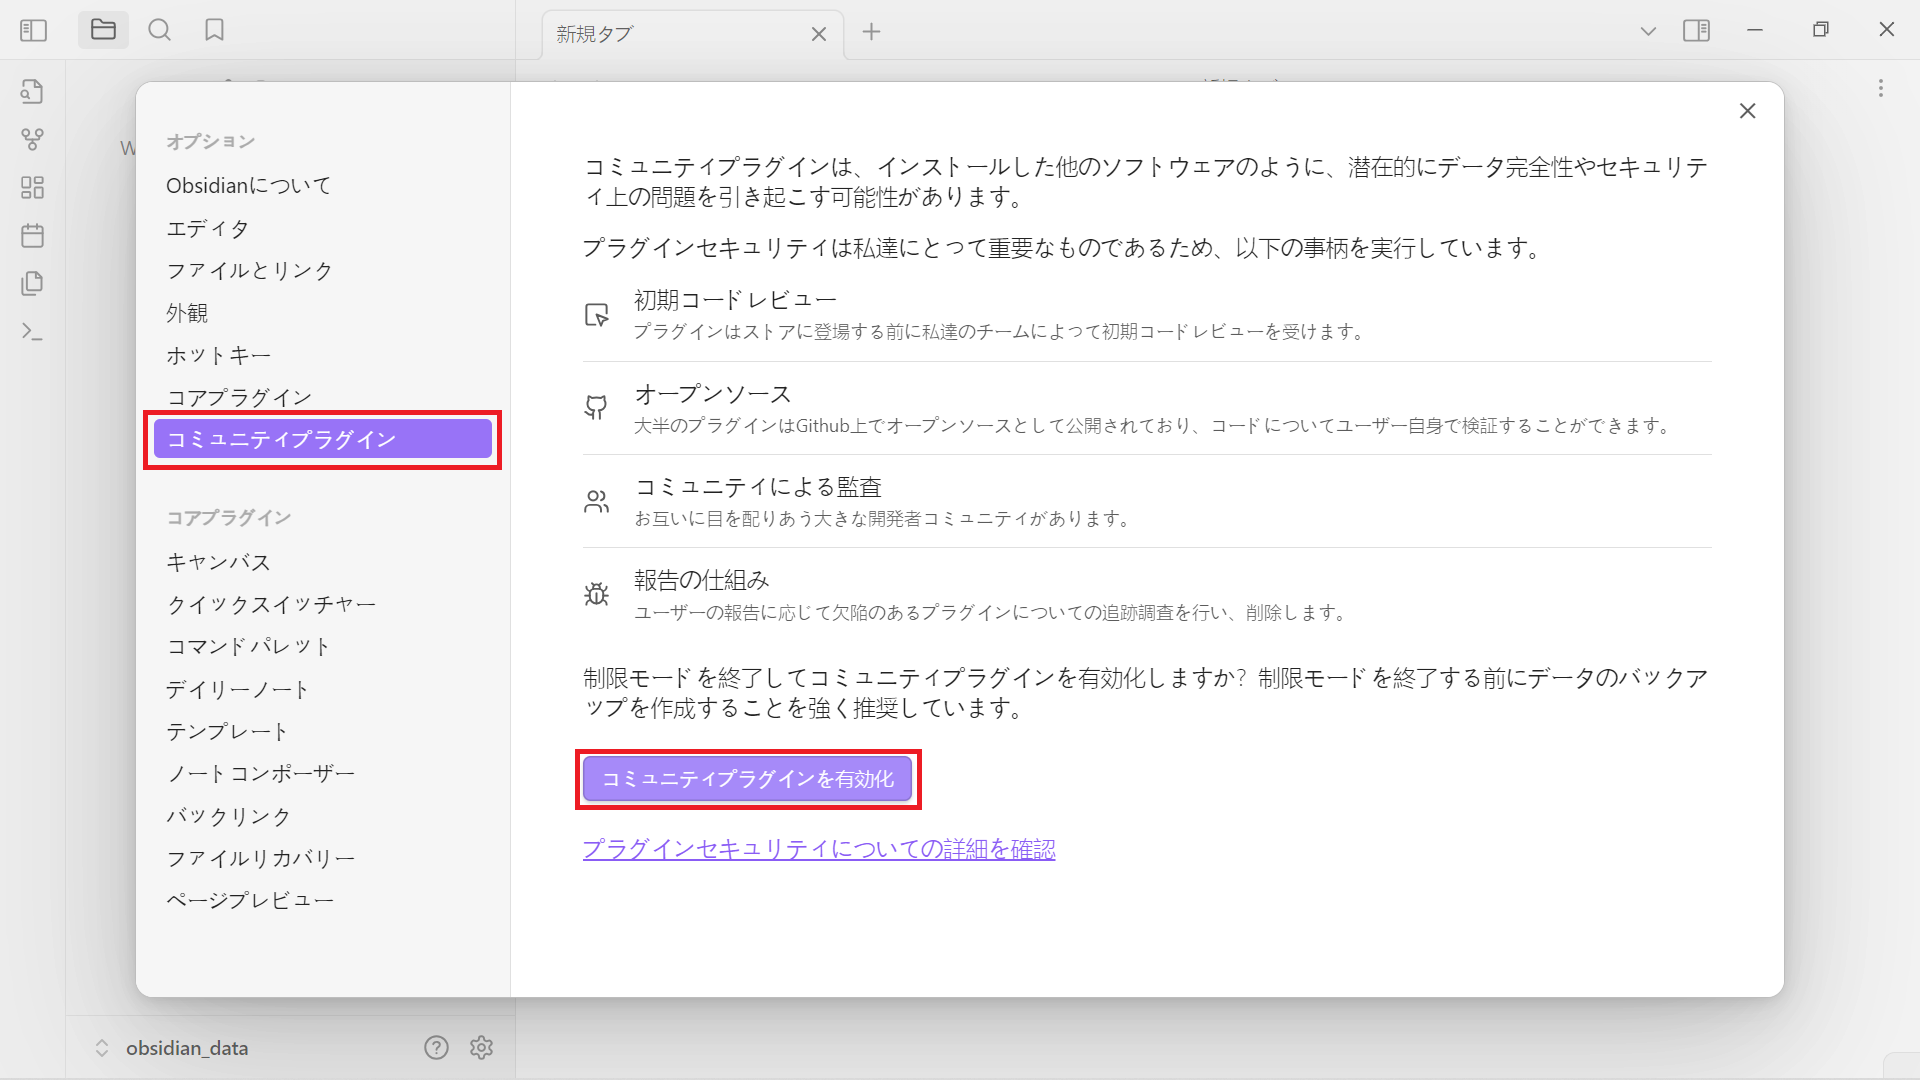Toggle the left sidebar collapse icon
This screenshot has height=1080, width=1920.
(x=33, y=31)
